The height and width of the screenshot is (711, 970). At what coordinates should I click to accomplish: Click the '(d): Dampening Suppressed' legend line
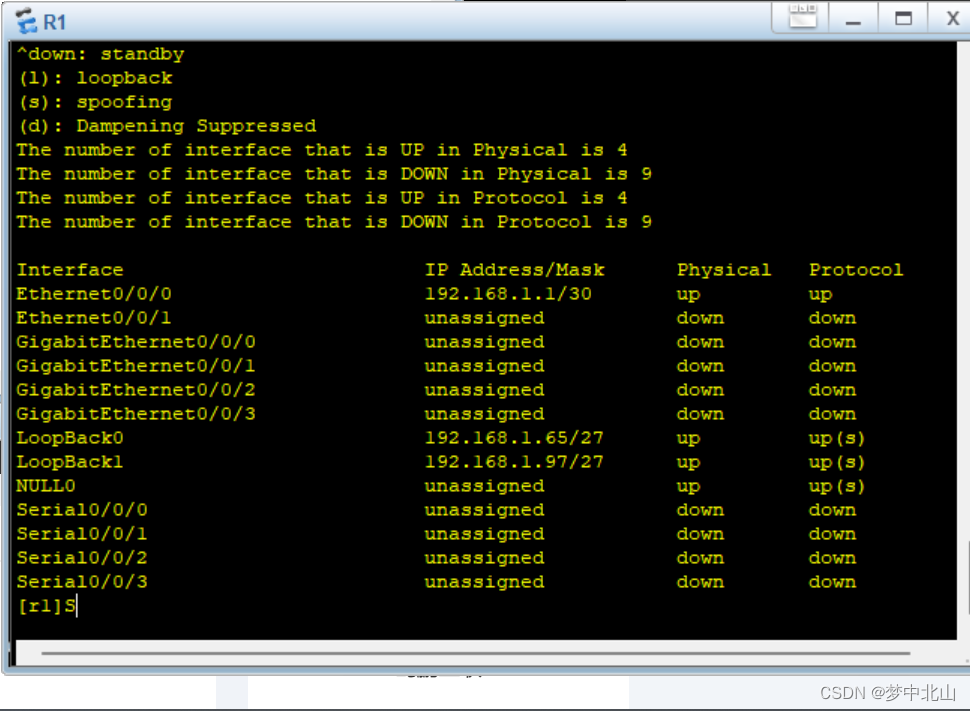click(167, 126)
